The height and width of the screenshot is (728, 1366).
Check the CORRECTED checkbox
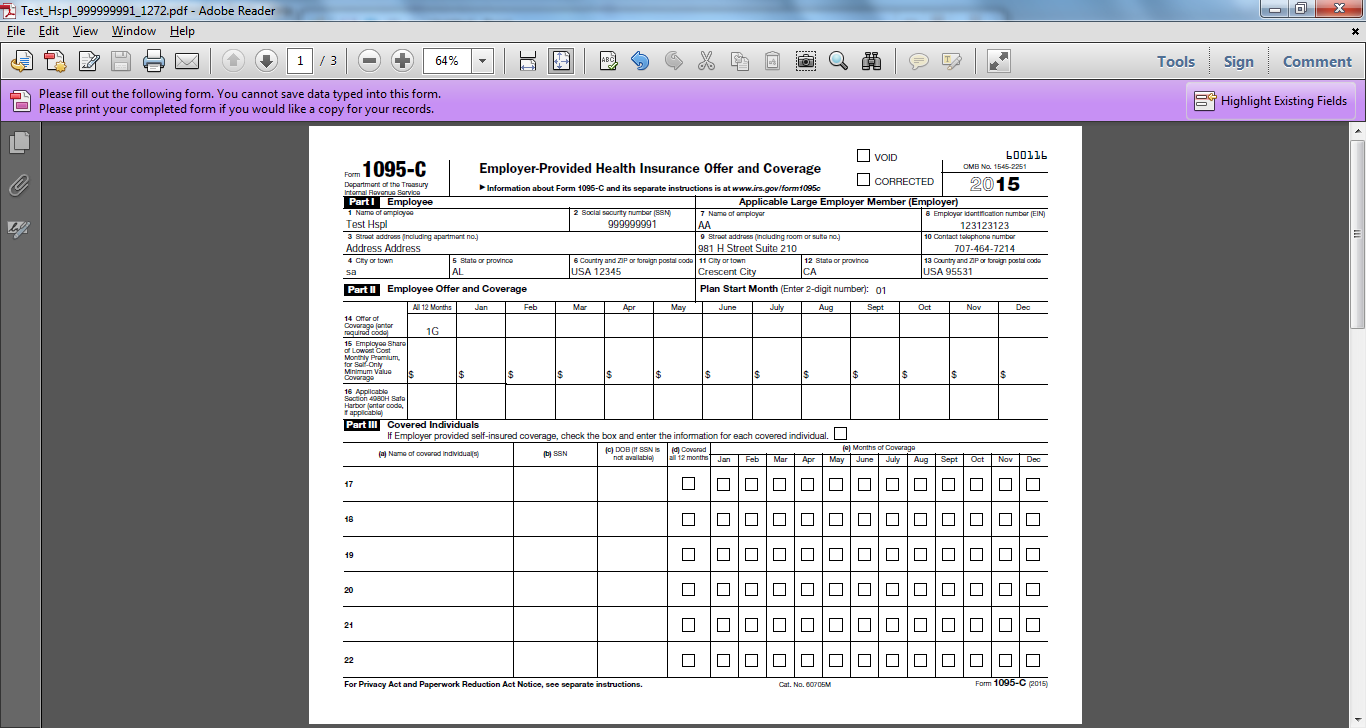click(863, 180)
